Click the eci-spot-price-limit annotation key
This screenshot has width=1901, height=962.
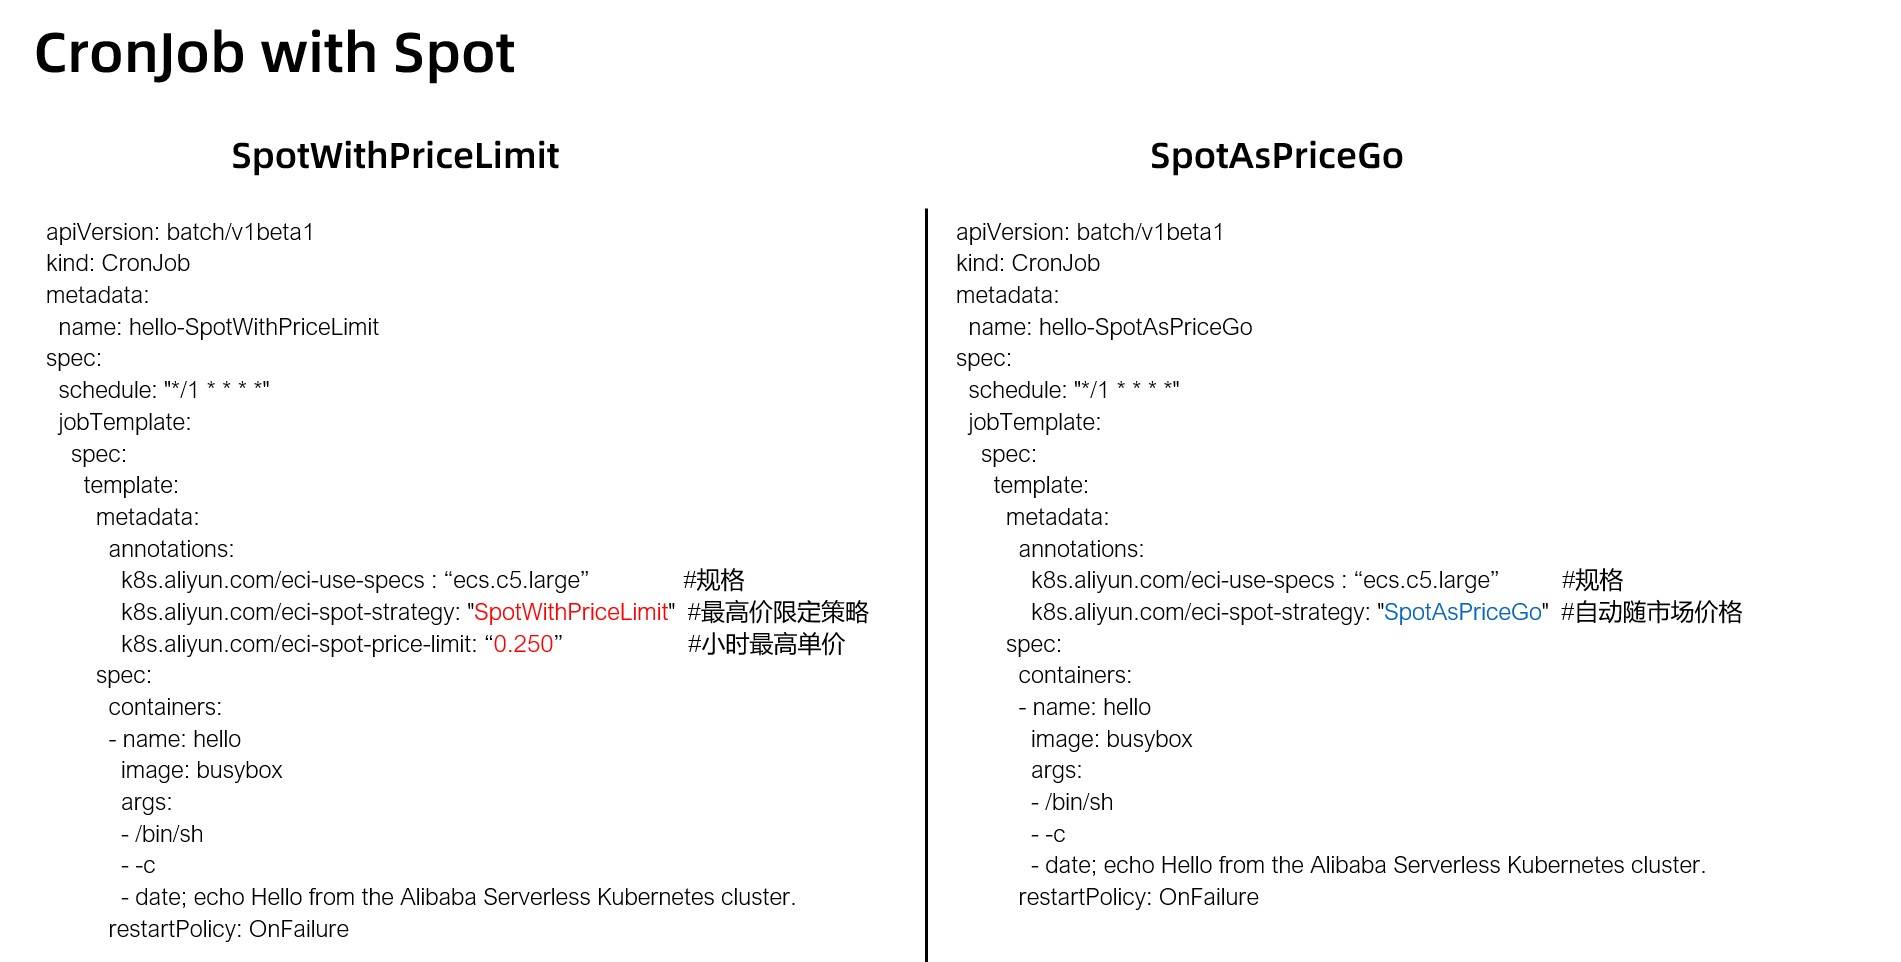(298, 644)
